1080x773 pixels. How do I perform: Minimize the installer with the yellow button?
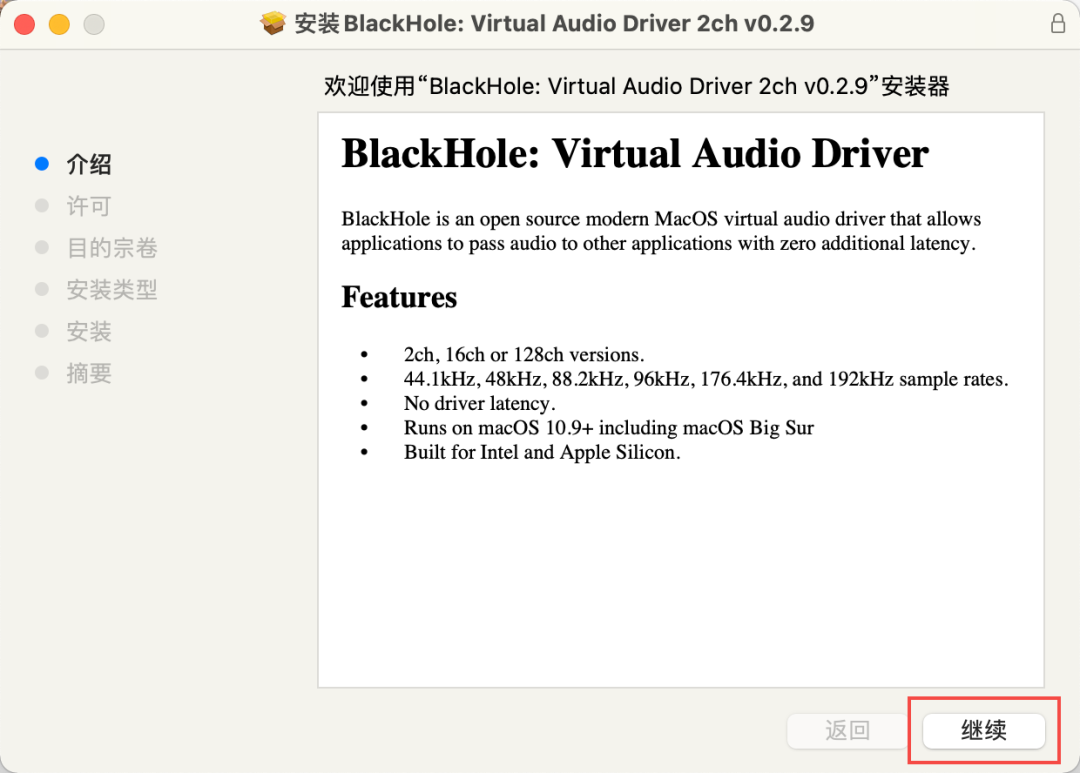click(x=59, y=24)
